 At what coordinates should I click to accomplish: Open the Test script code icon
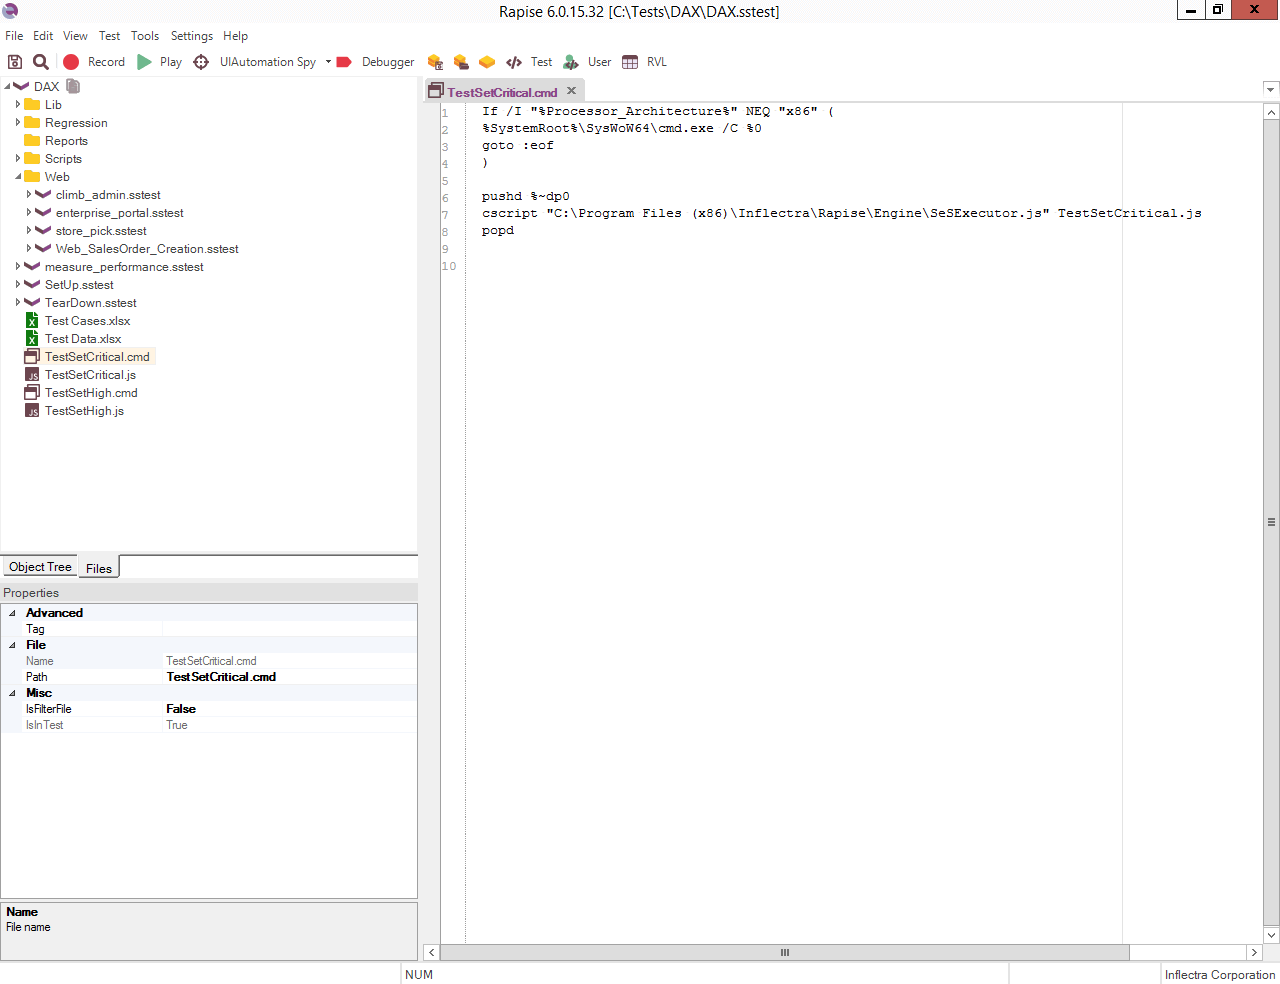(x=514, y=62)
